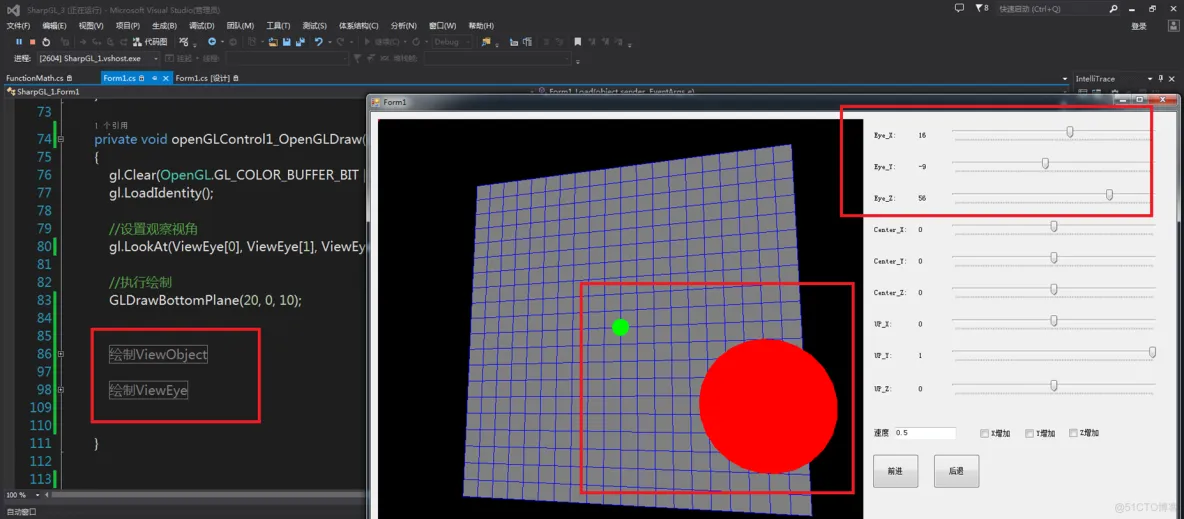Check the Z增加 checkbox
Screen dimensions: 1184x519
tap(1073, 434)
